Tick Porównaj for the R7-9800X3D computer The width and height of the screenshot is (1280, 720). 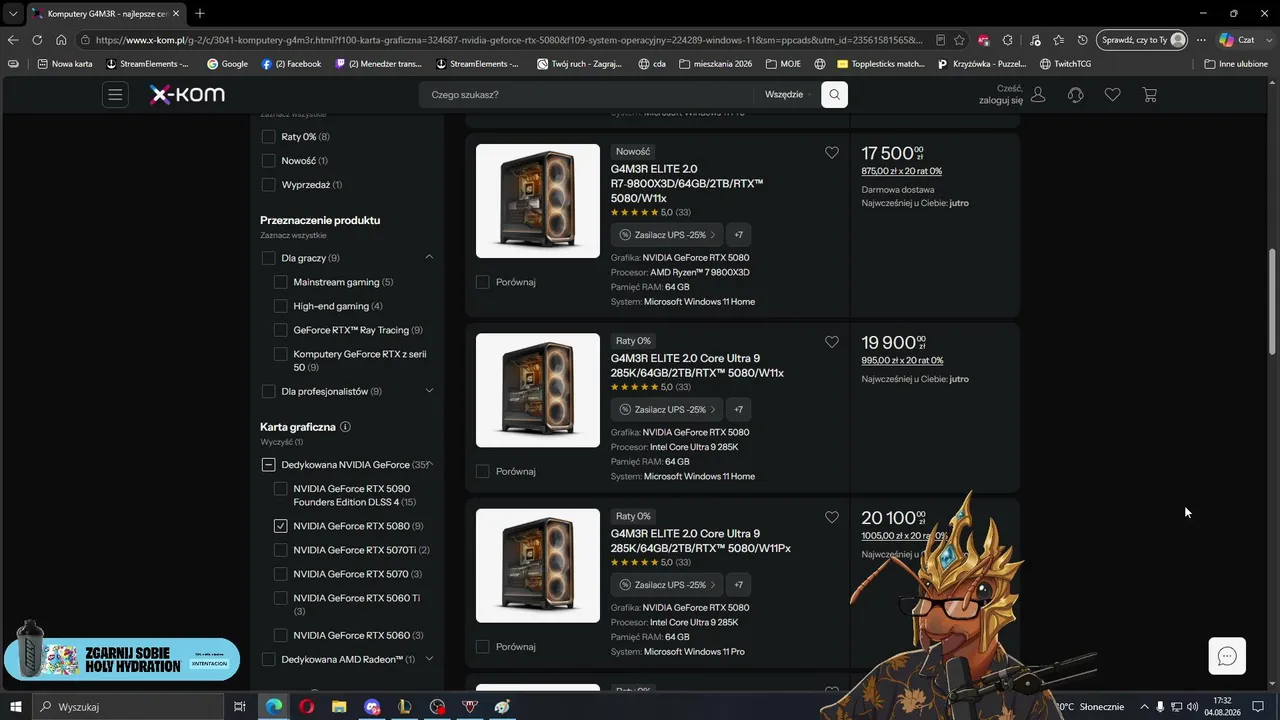click(x=482, y=282)
